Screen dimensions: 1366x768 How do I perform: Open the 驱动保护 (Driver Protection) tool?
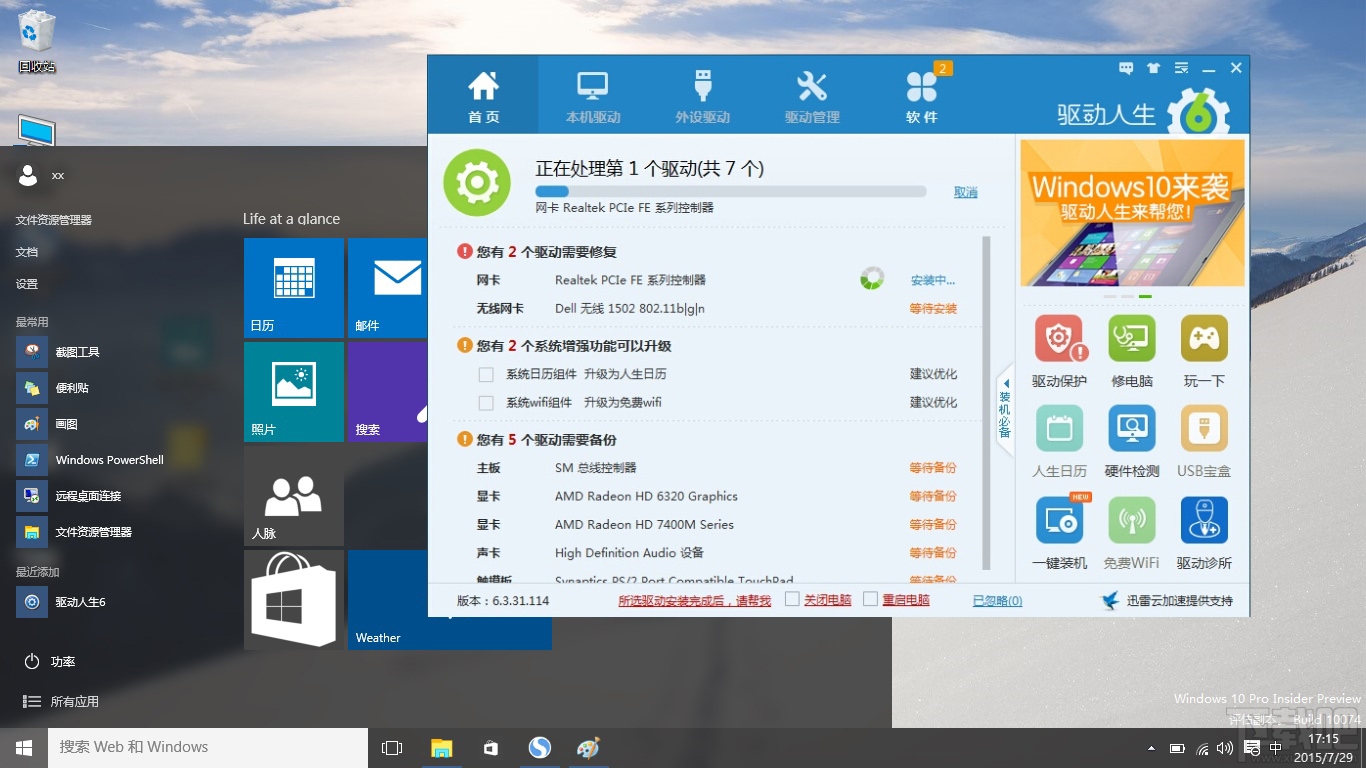[1059, 339]
